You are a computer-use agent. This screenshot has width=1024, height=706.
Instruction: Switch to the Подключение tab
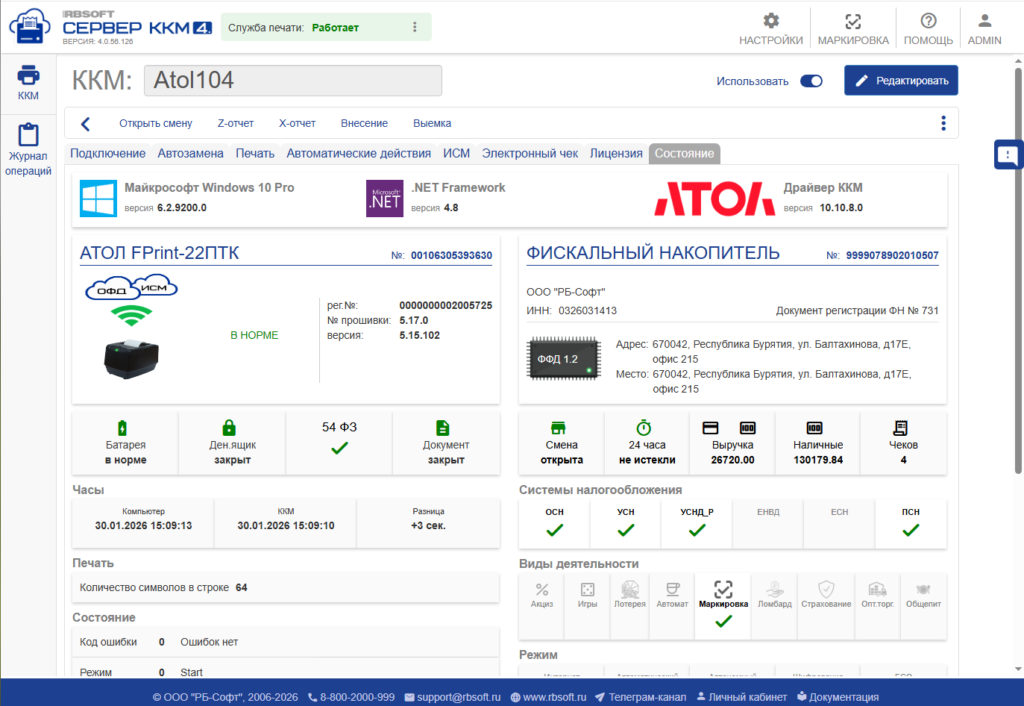pos(108,153)
